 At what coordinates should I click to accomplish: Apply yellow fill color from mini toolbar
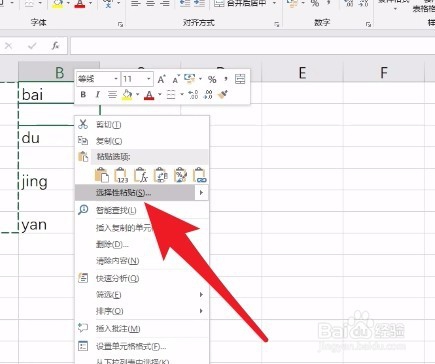pyautogui.click(x=127, y=95)
